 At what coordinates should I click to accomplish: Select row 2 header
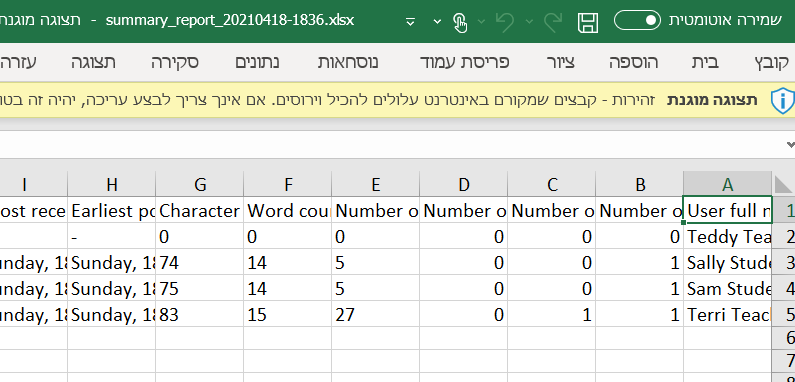click(x=784, y=236)
